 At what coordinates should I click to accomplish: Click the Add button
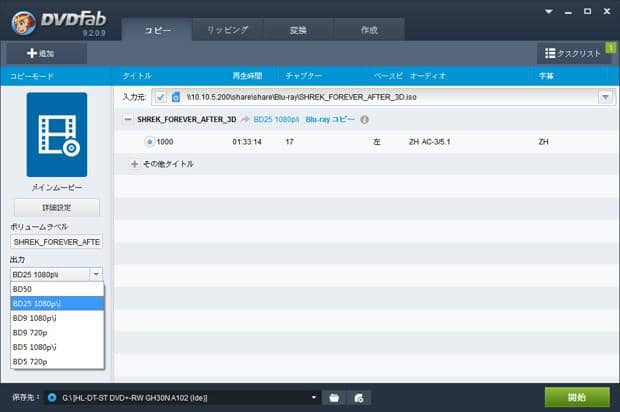tap(46, 53)
